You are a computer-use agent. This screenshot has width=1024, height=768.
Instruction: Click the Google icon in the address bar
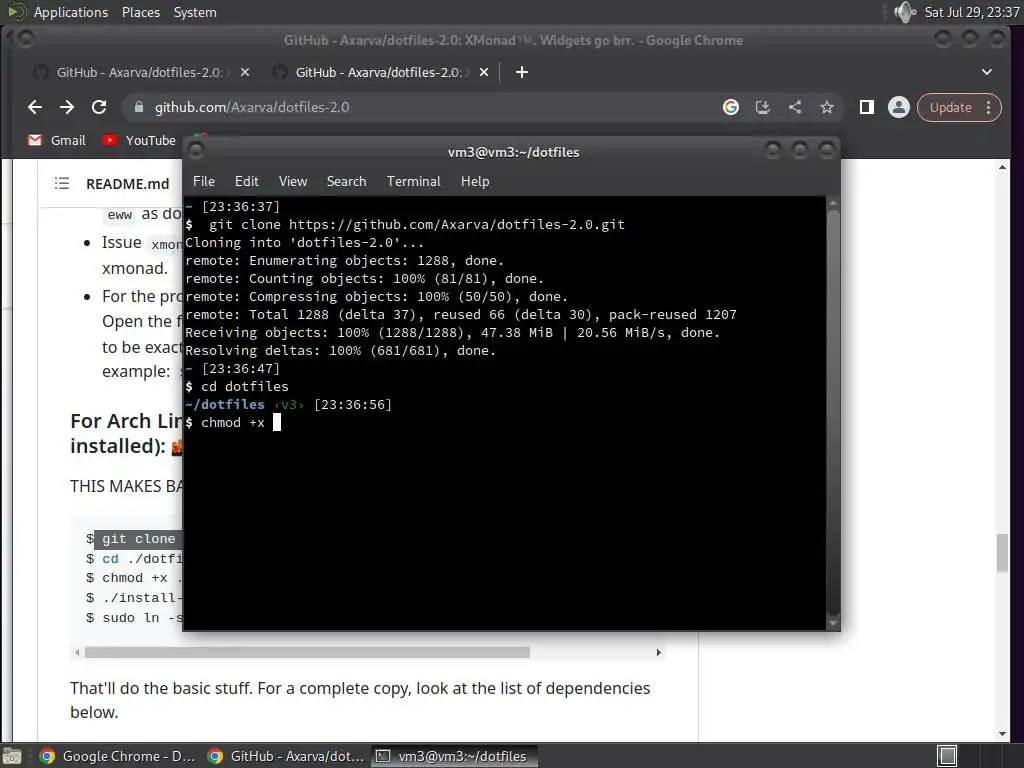731,107
